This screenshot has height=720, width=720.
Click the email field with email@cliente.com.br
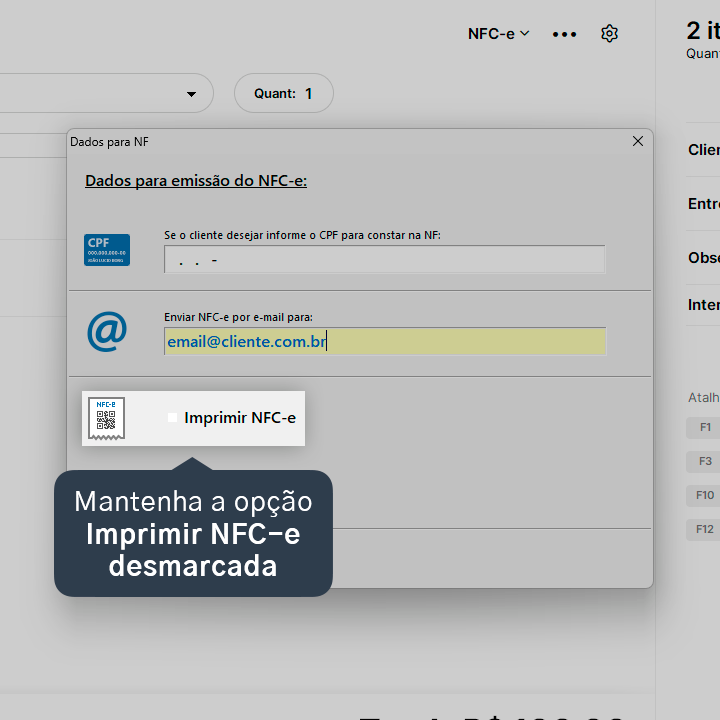tap(385, 341)
